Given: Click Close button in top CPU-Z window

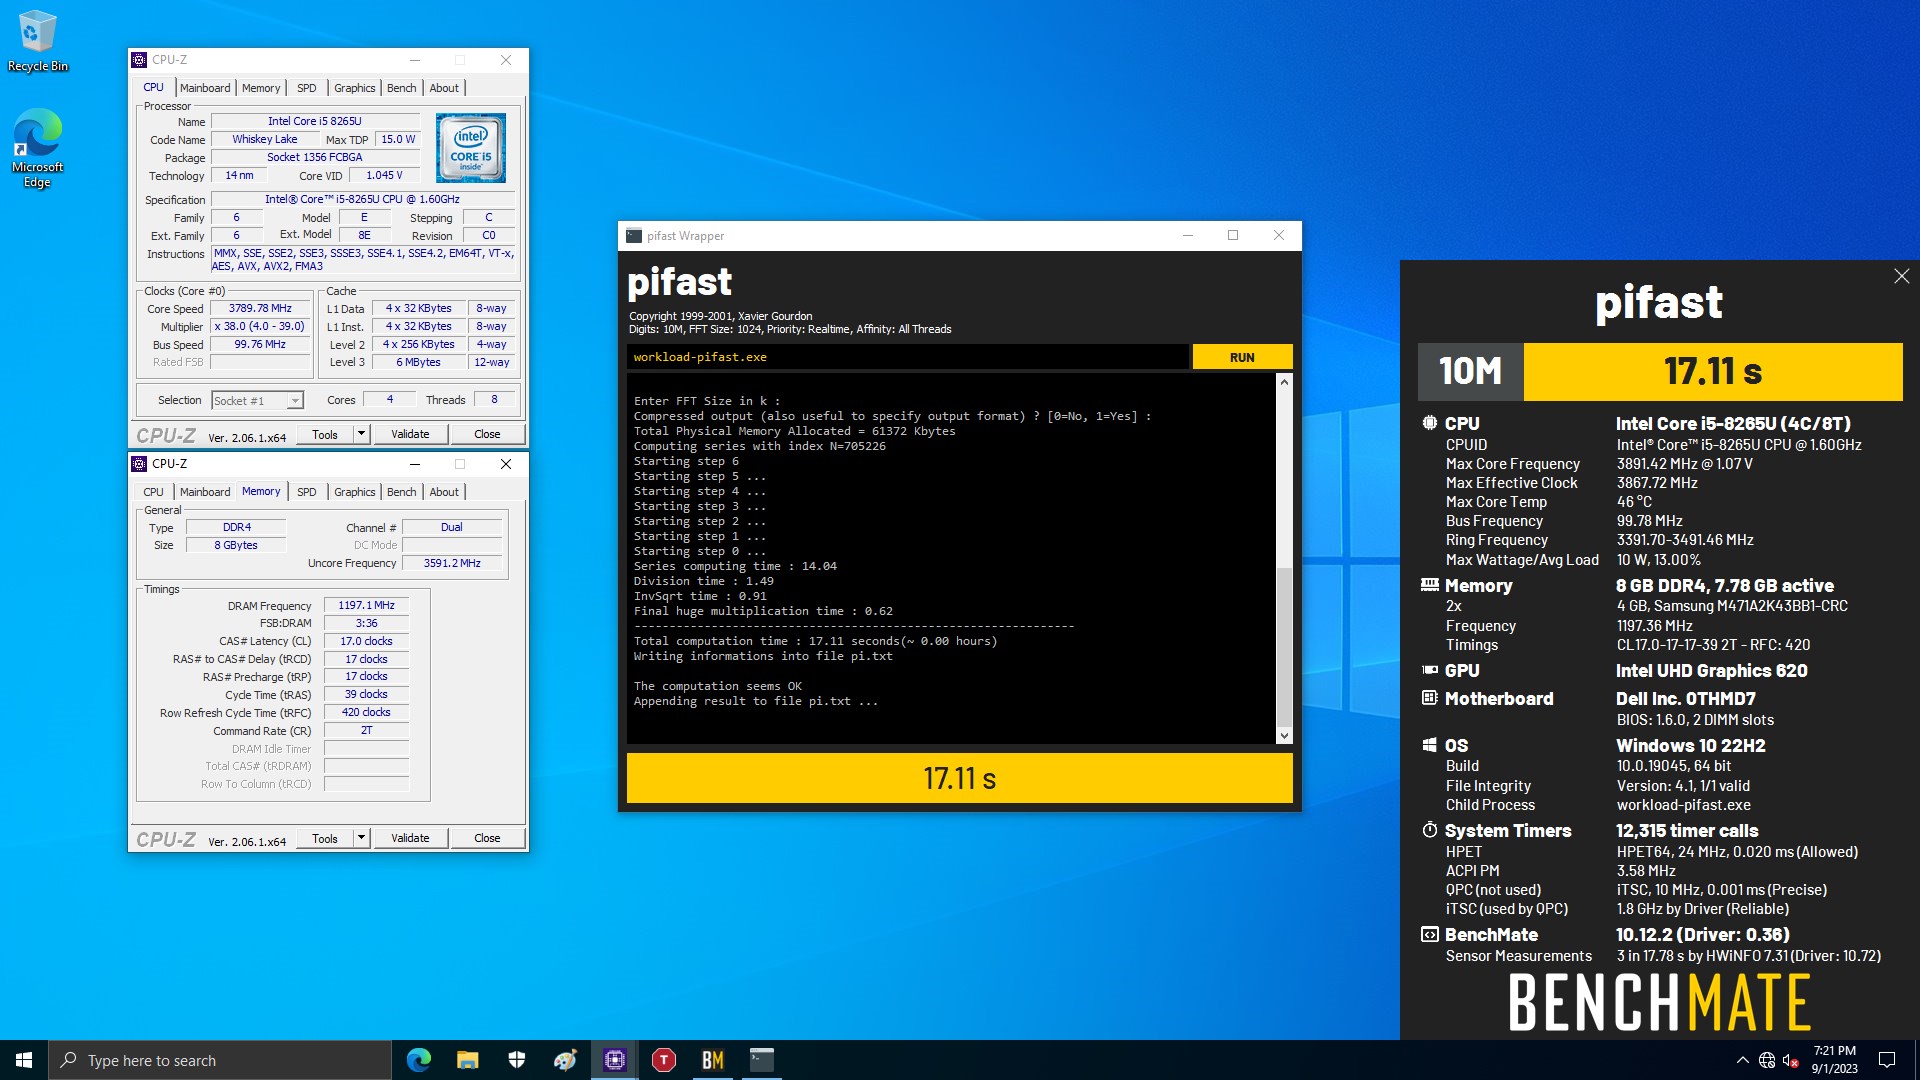Looking at the screenshot, I should point(487,434).
